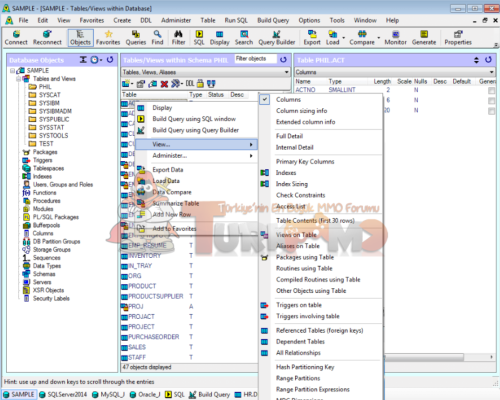The width and height of the screenshot is (500, 400).
Task: Toggle the Objects toolbar button
Action: pos(80,37)
